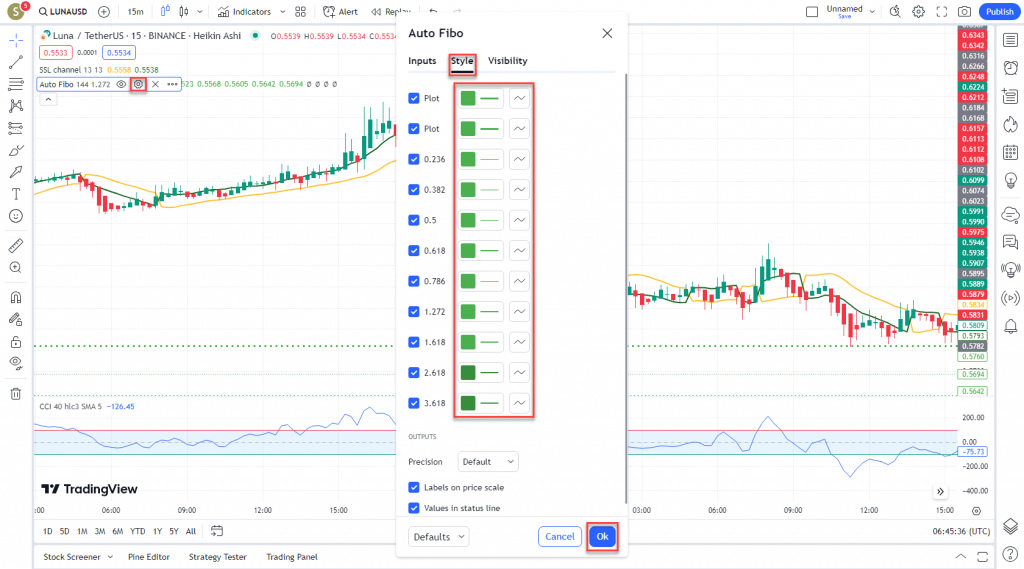This screenshot has width=1024, height=569.
Task: Open the Trading Panel tab
Action: pos(292,557)
